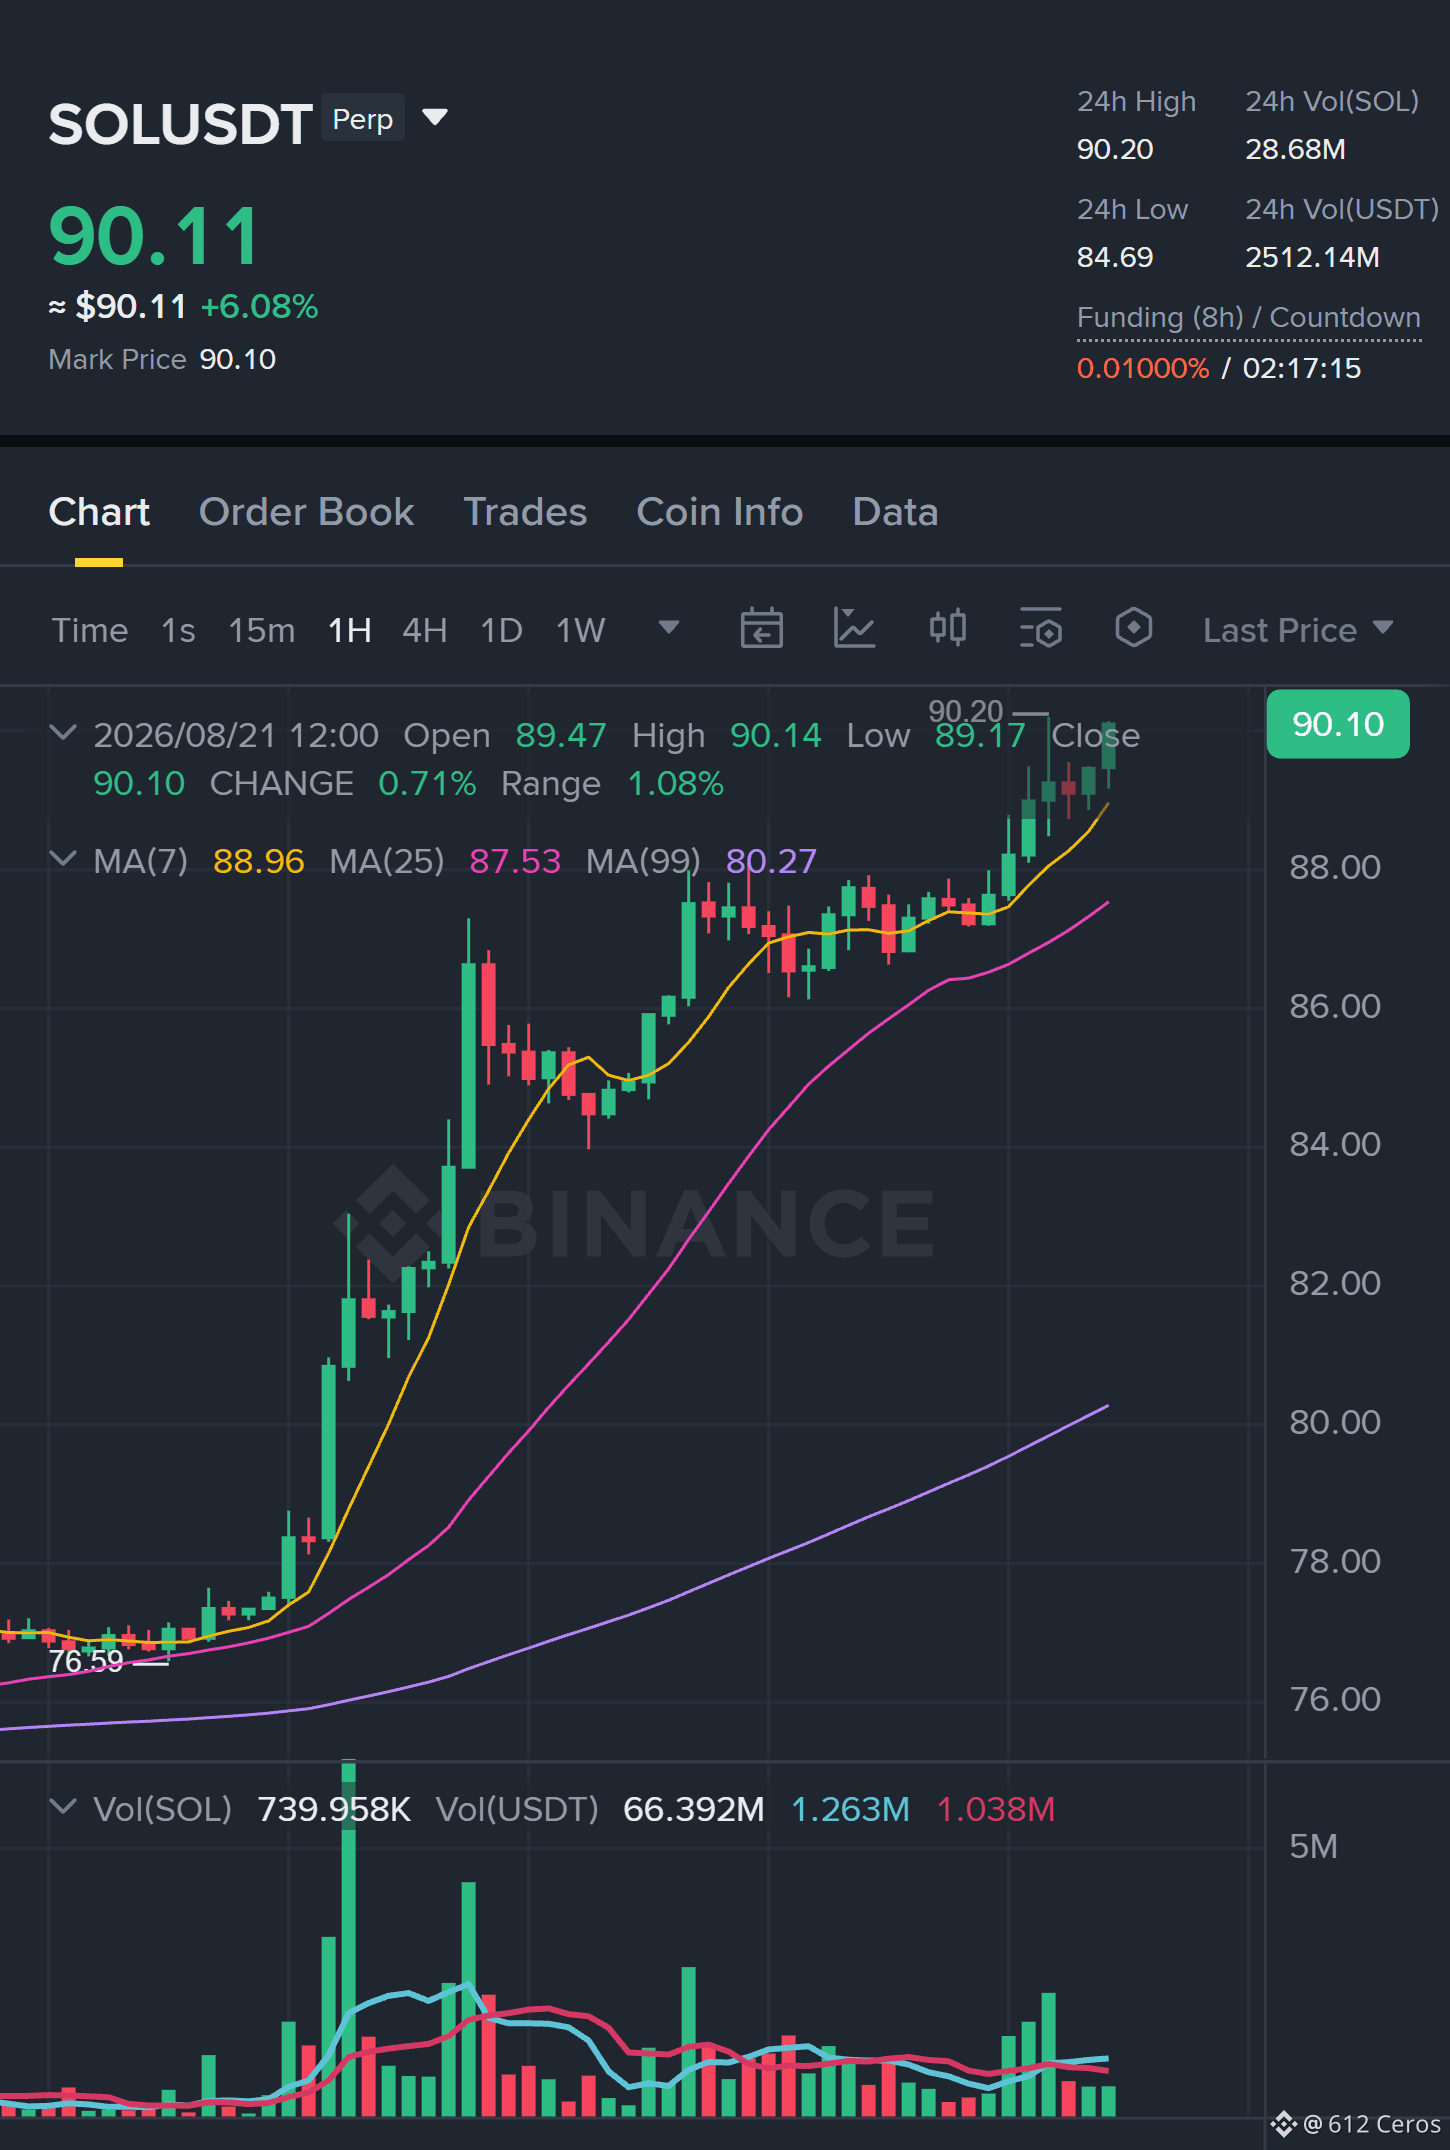The image size is (1450, 2150).
Task: Collapse the candle OHLC info chevron
Action: 63,733
